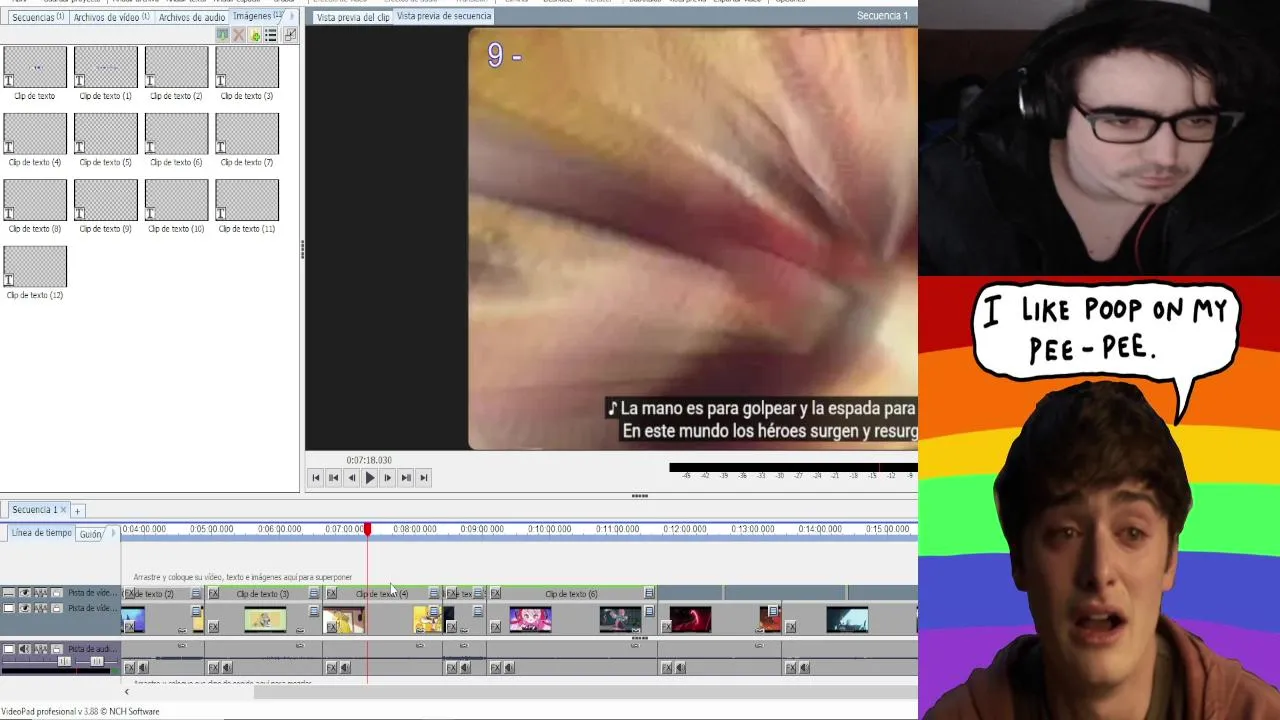This screenshot has height=720, width=1280.
Task: Open the Archivos de vídeo tab
Action: [111, 17]
